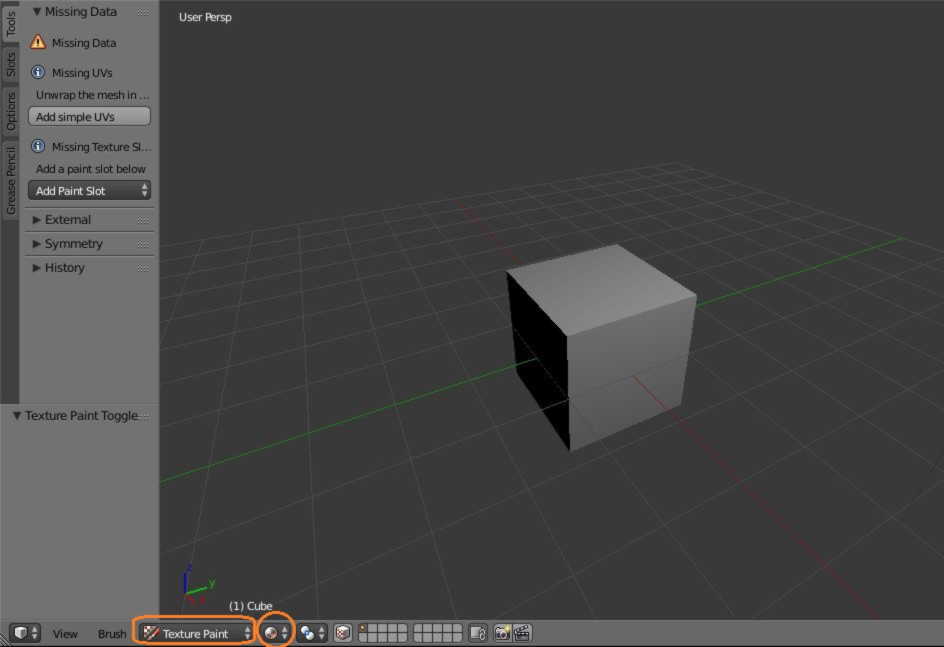Open the viewport shading sphere selector

point(276,633)
